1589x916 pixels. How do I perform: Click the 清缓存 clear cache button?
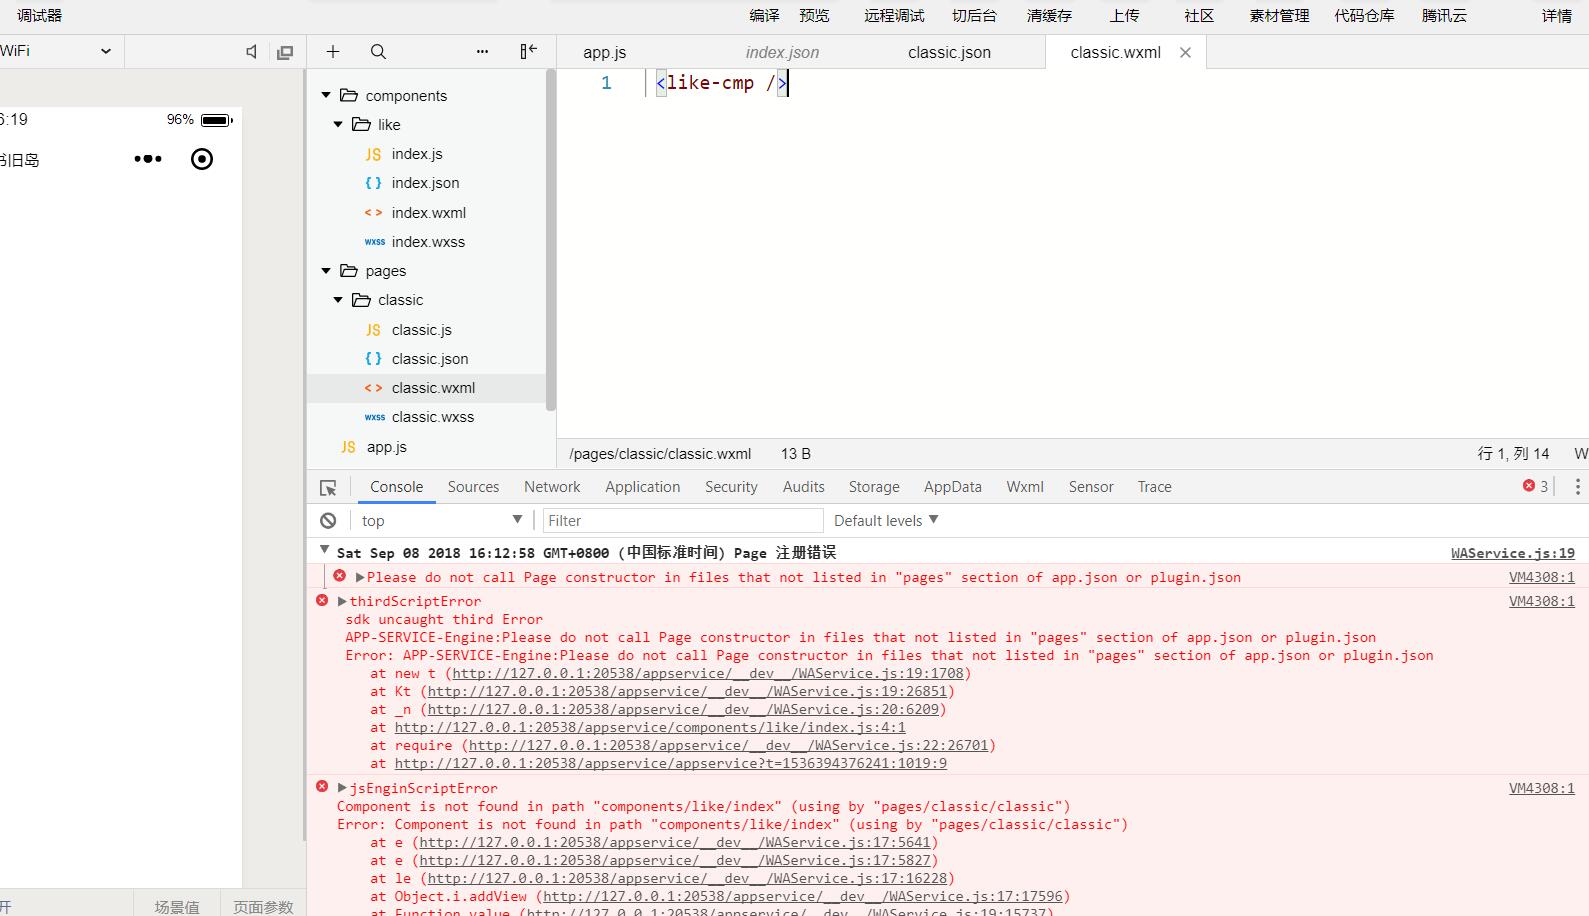[x=1050, y=16]
